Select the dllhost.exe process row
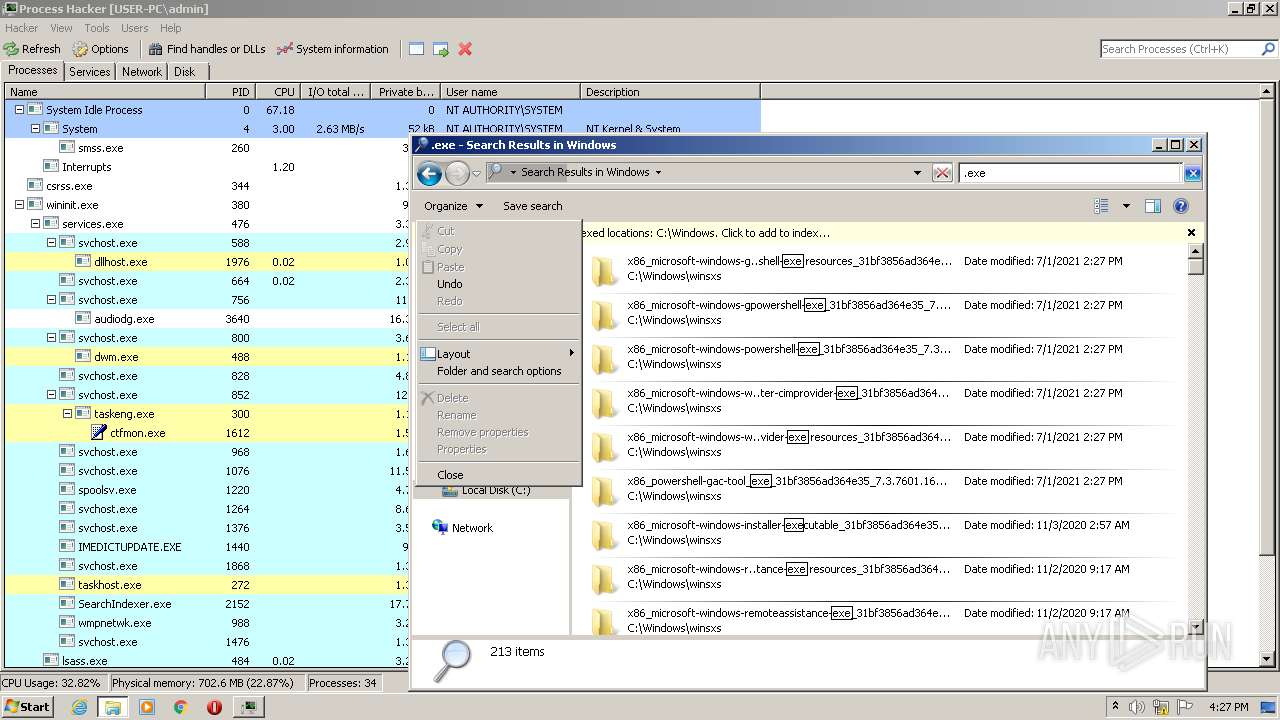This screenshot has width=1280, height=720. (208, 262)
